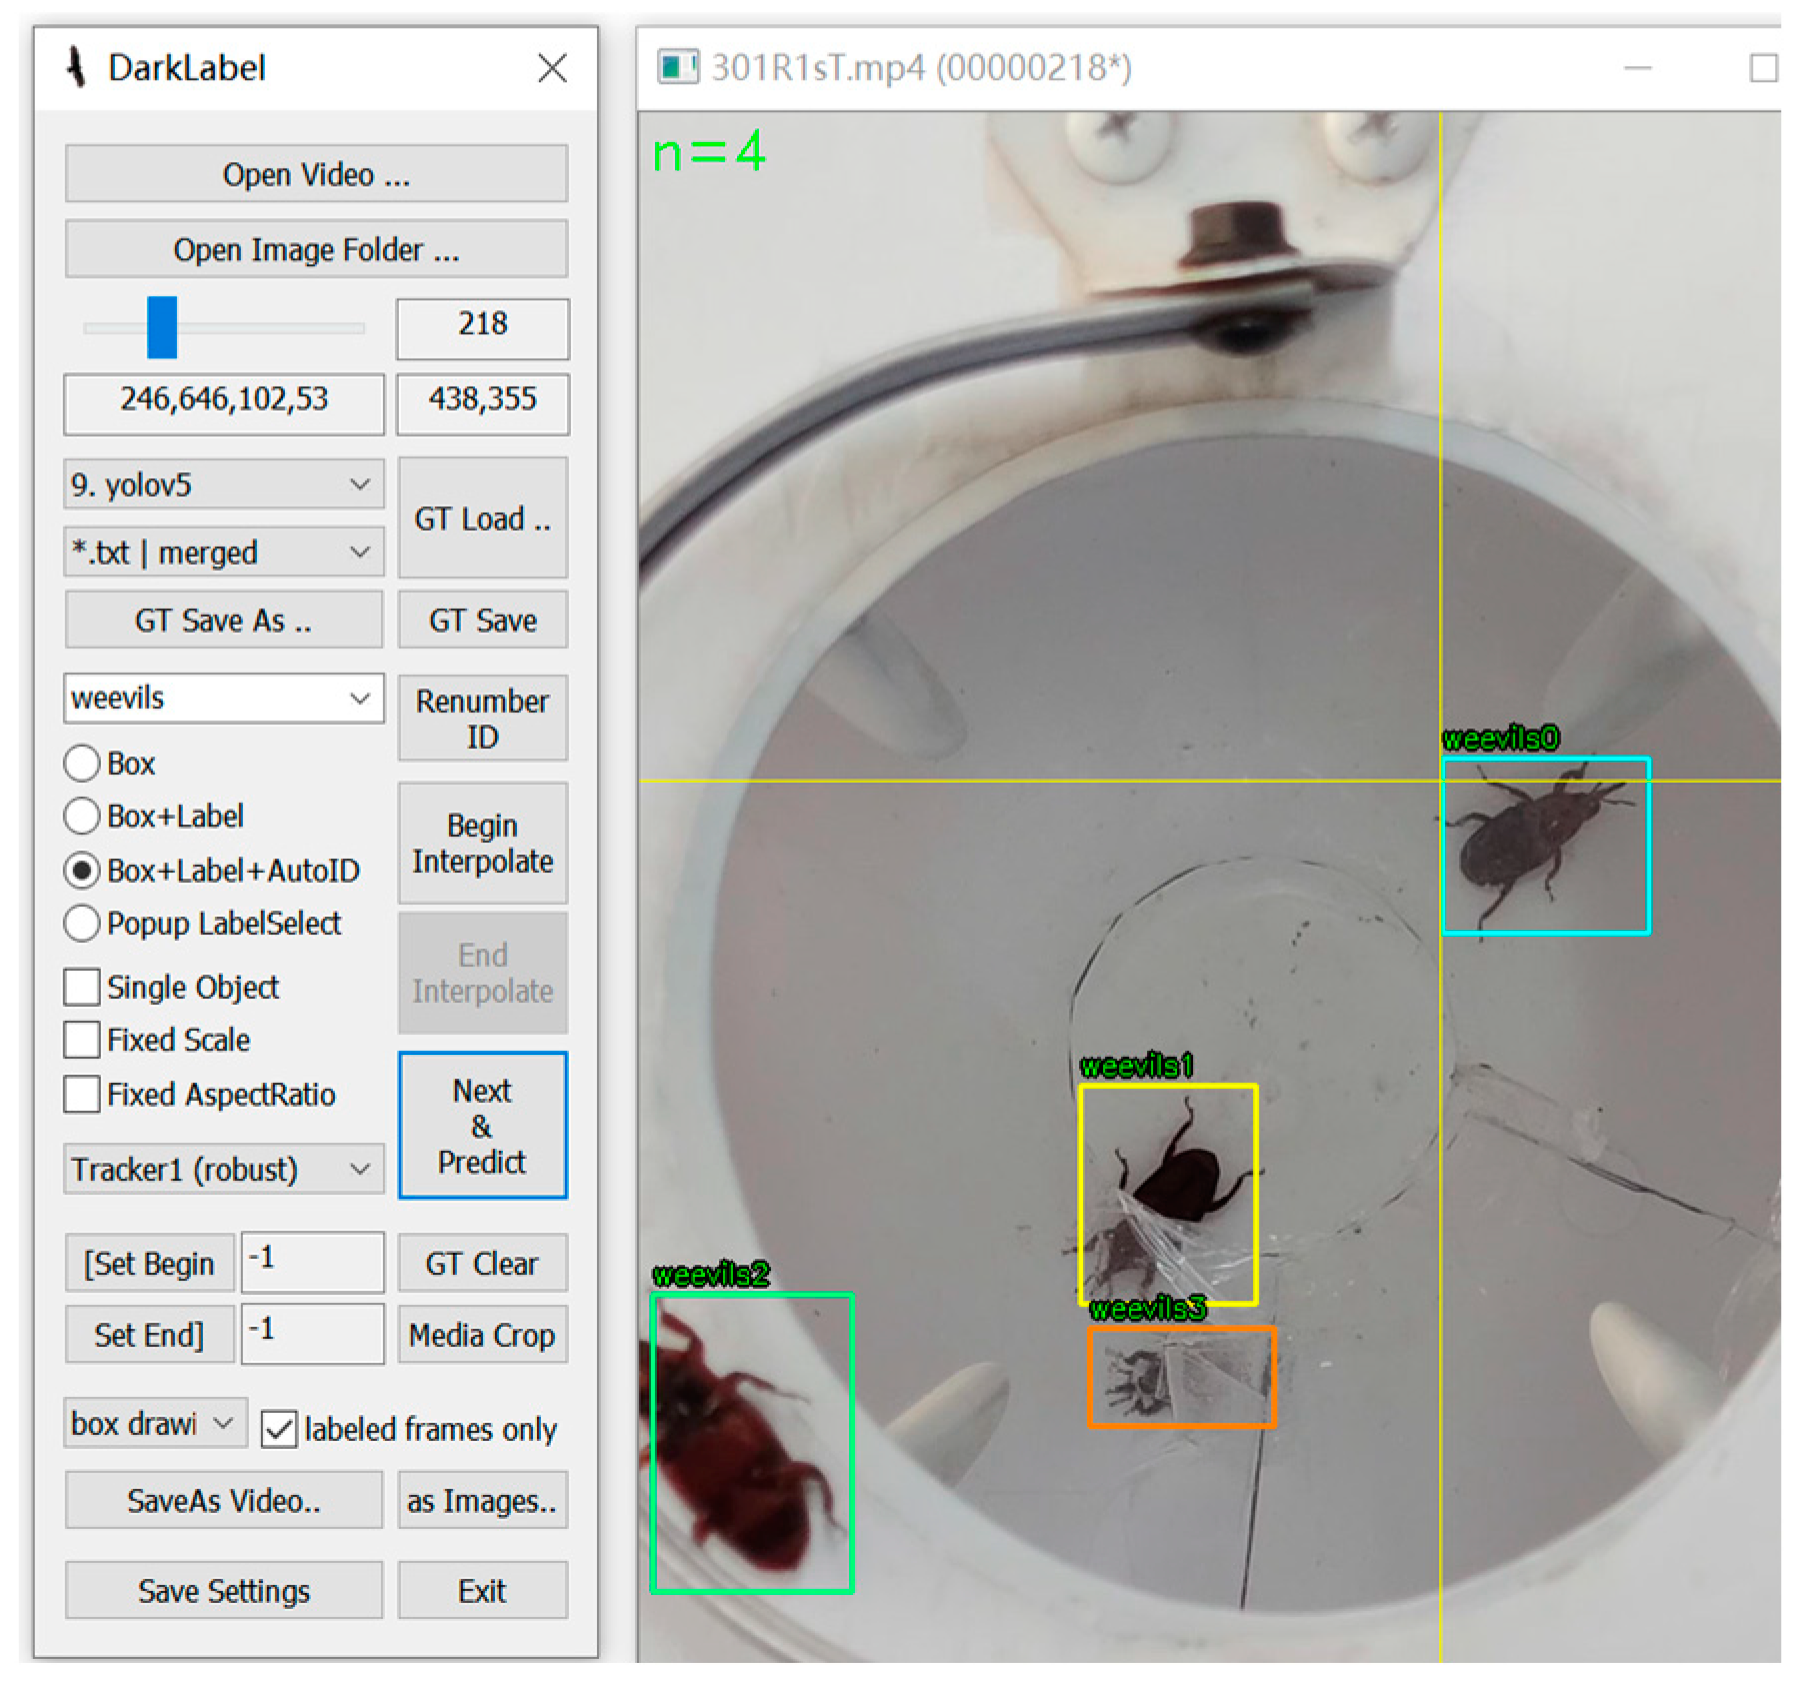This screenshot has height=1681, width=1799.
Task: Open the Tracker1 (robust) dropdown
Action: [x=223, y=1169]
